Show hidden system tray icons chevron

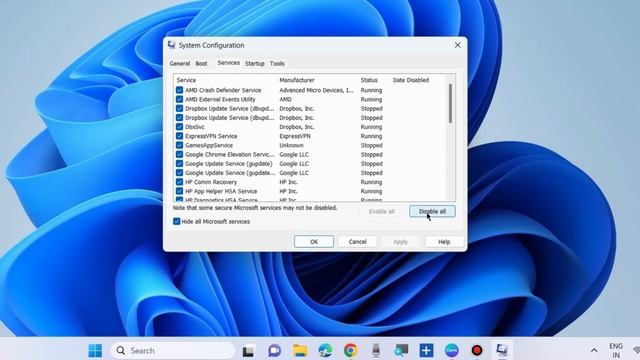coord(594,350)
